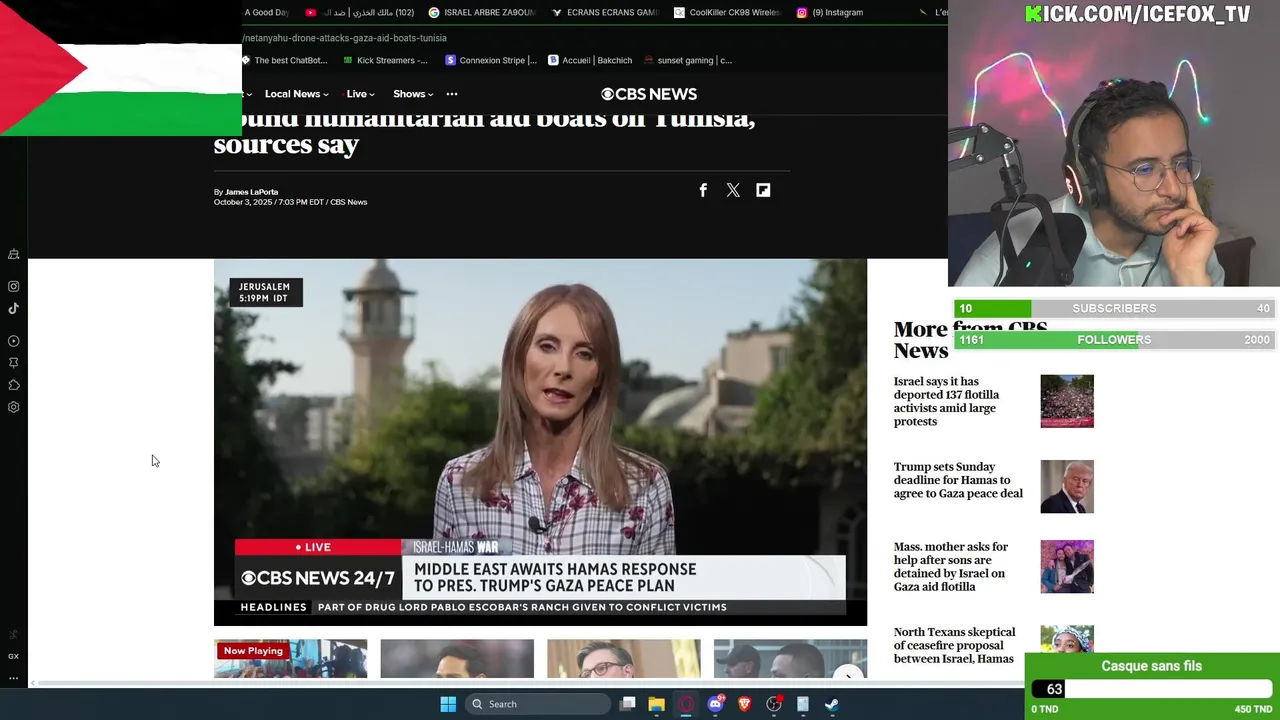Click Mass. mother story thumbnail
The width and height of the screenshot is (1280, 720).
tap(1067, 566)
